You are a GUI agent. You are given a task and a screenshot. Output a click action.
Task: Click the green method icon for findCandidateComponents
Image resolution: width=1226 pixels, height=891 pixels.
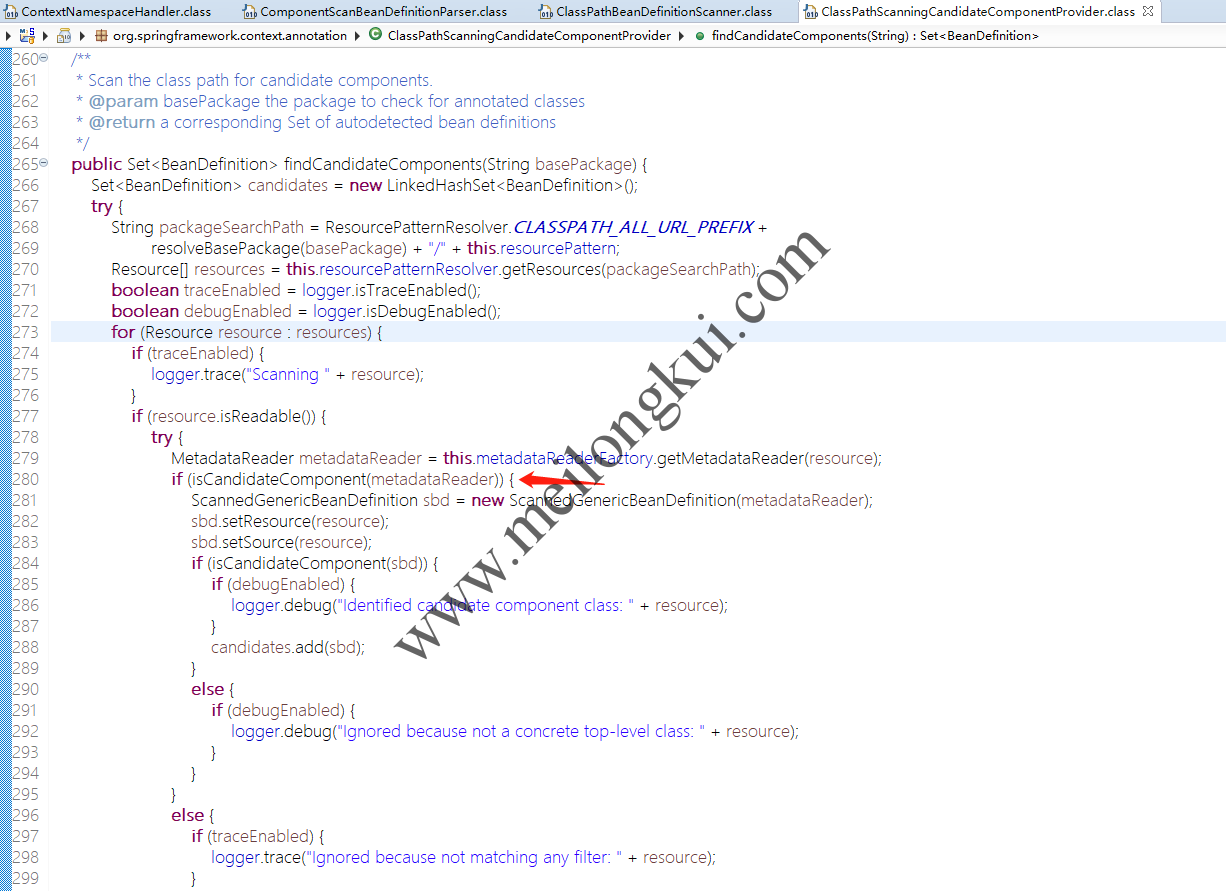click(x=699, y=36)
